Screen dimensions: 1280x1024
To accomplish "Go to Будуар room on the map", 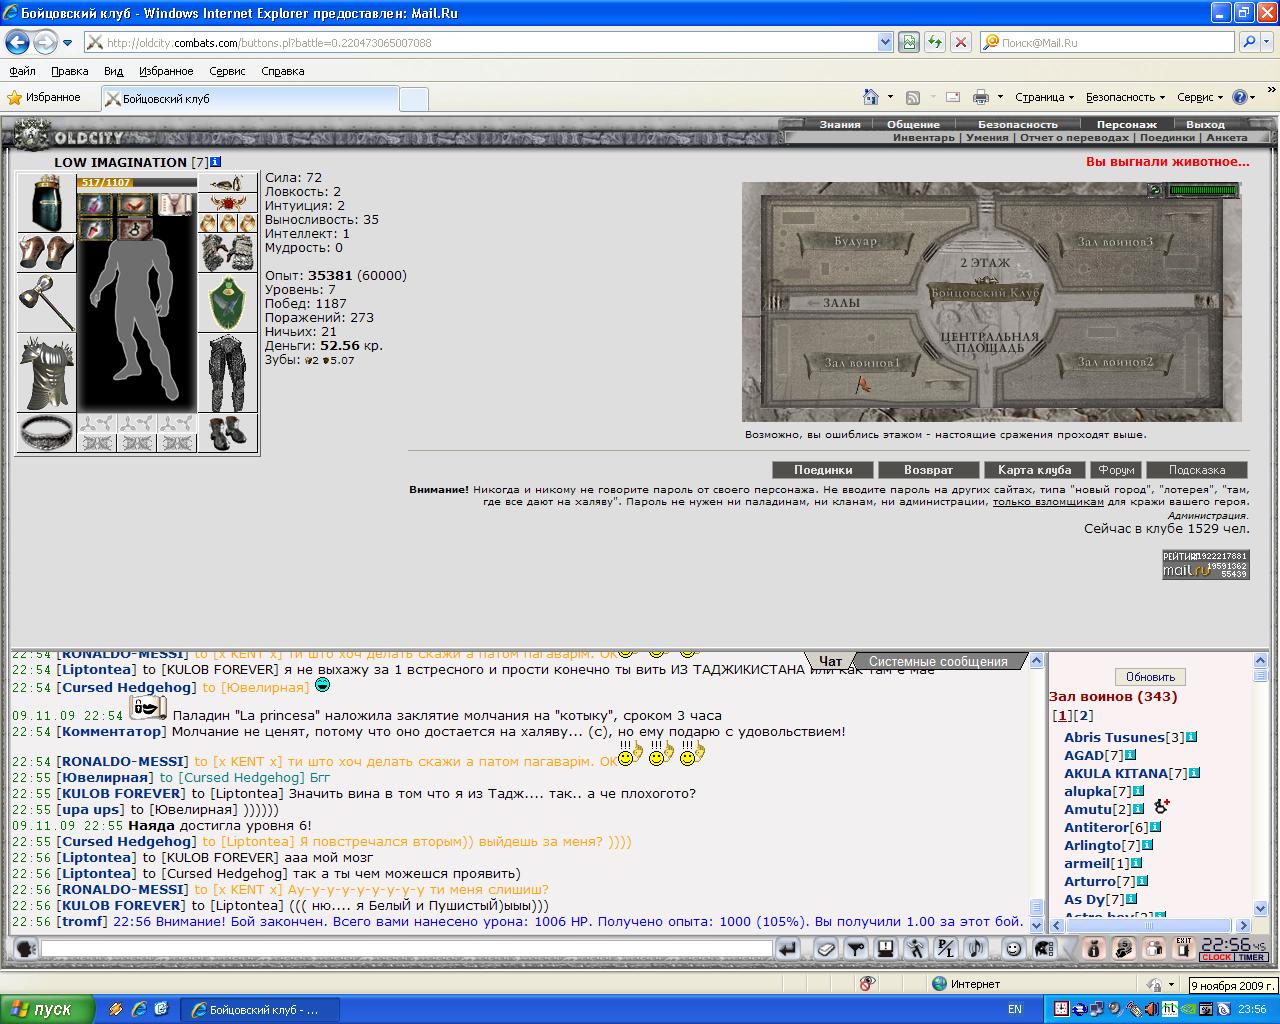I will click(x=855, y=241).
